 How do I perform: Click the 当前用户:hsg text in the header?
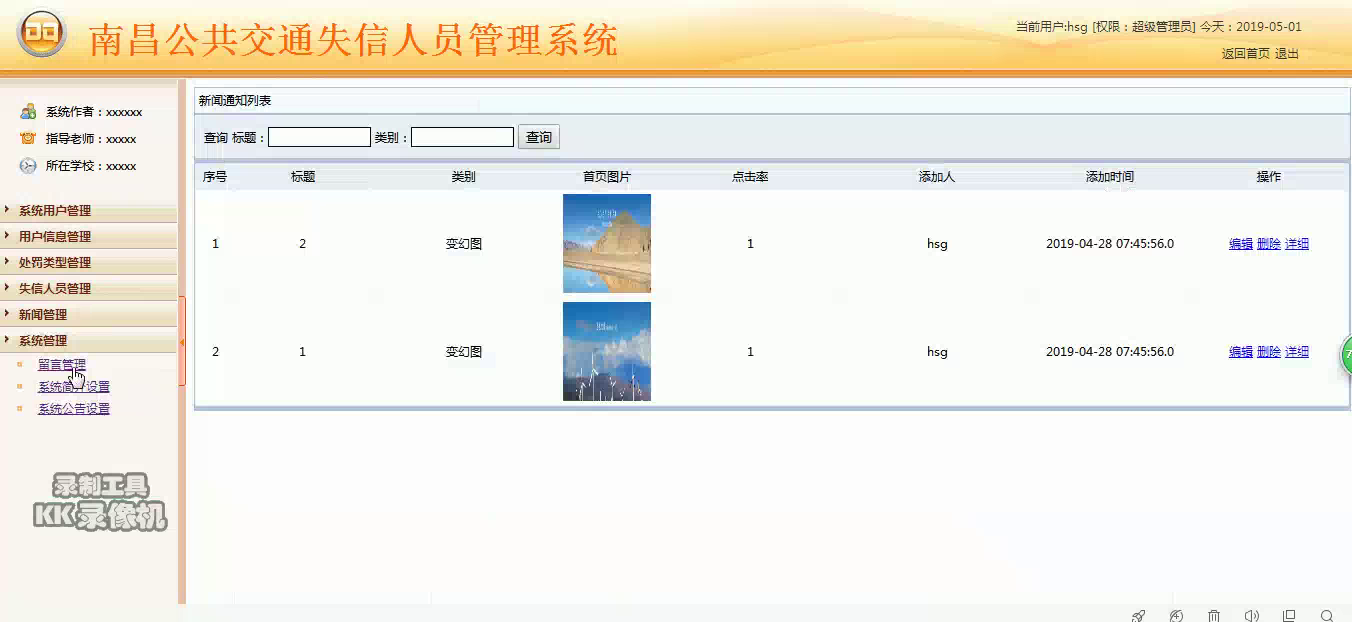tap(1051, 27)
